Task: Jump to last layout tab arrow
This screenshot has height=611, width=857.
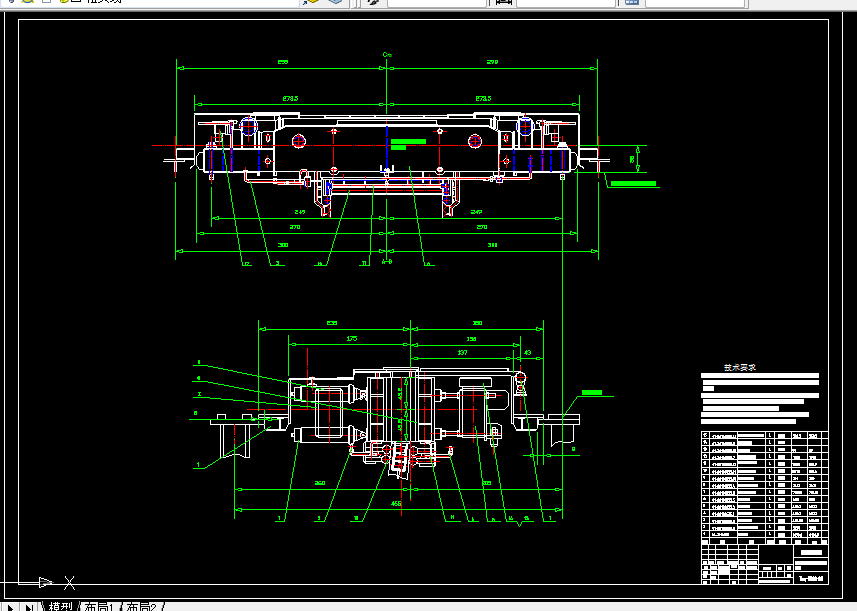Action: (29, 607)
